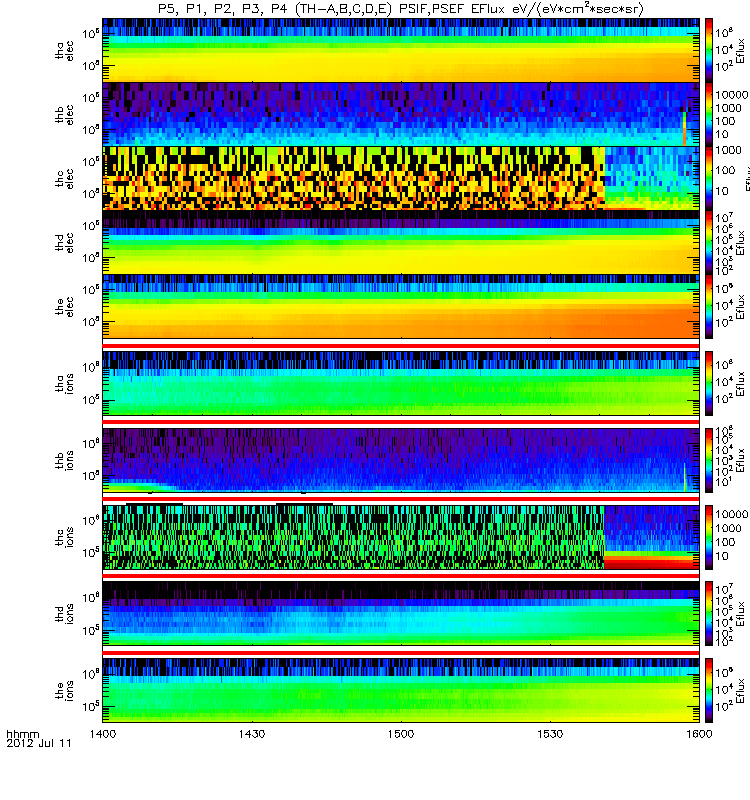Select the 'thd ions' y-axis label
The image size is (750, 800).
pyautogui.click(x=64, y=614)
